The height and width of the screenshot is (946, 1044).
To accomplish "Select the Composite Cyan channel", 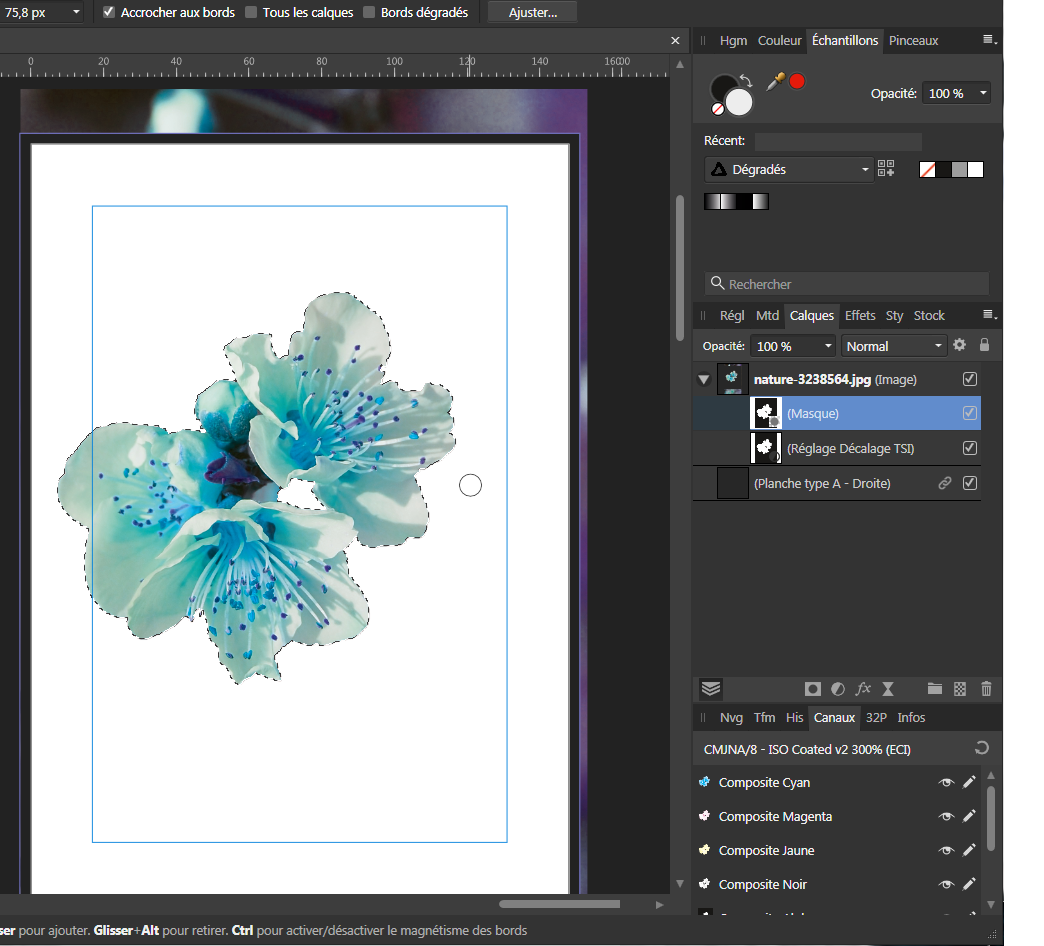I will click(x=764, y=782).
